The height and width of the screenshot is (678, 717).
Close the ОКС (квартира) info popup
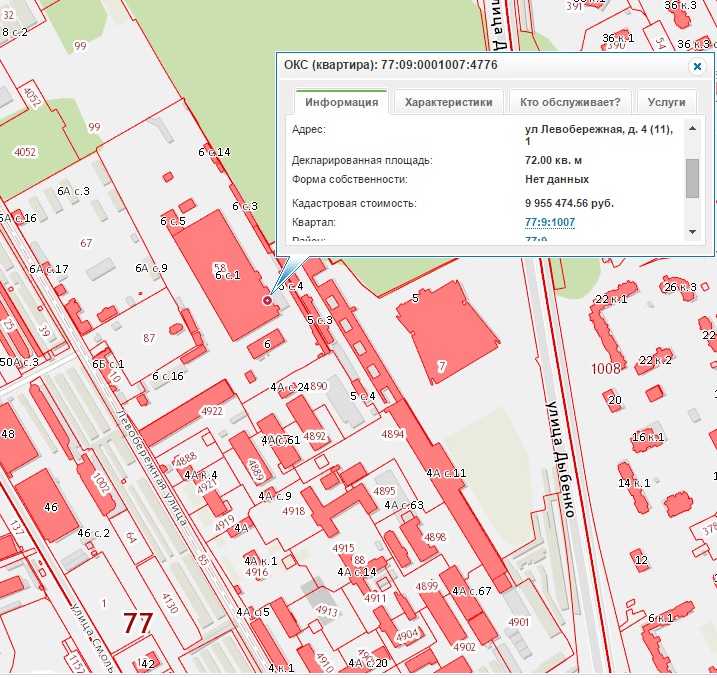(697, 67)
